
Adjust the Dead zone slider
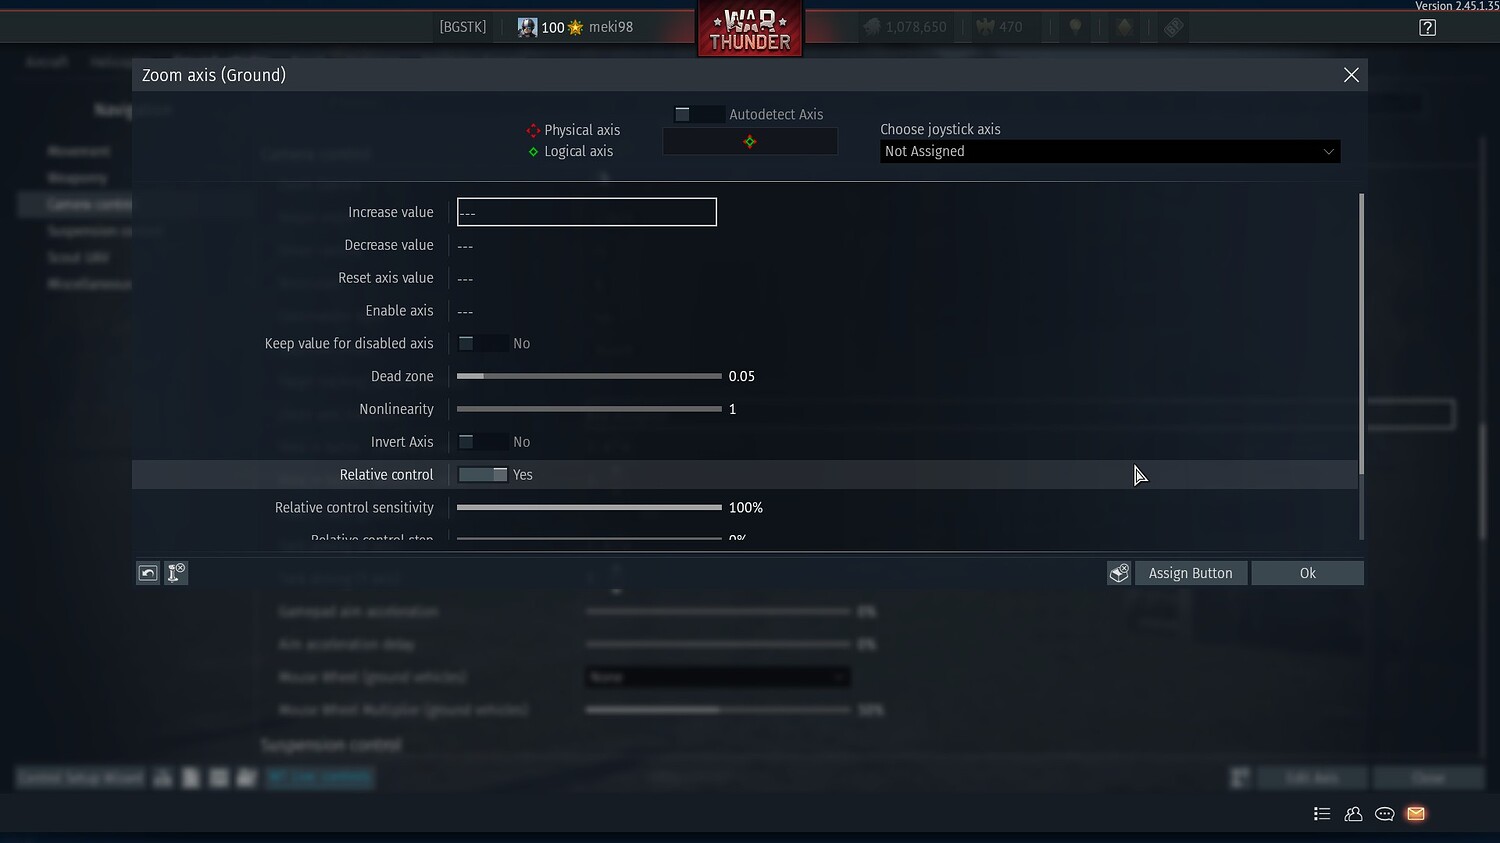[588, 376]
